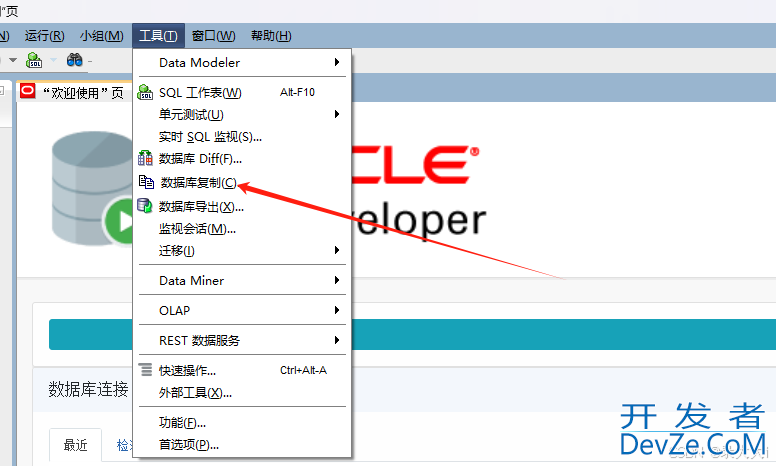Select 数据库 Diff(F)... entry
Viewport: 776px width, 466px height.
(x=242, y=159)
